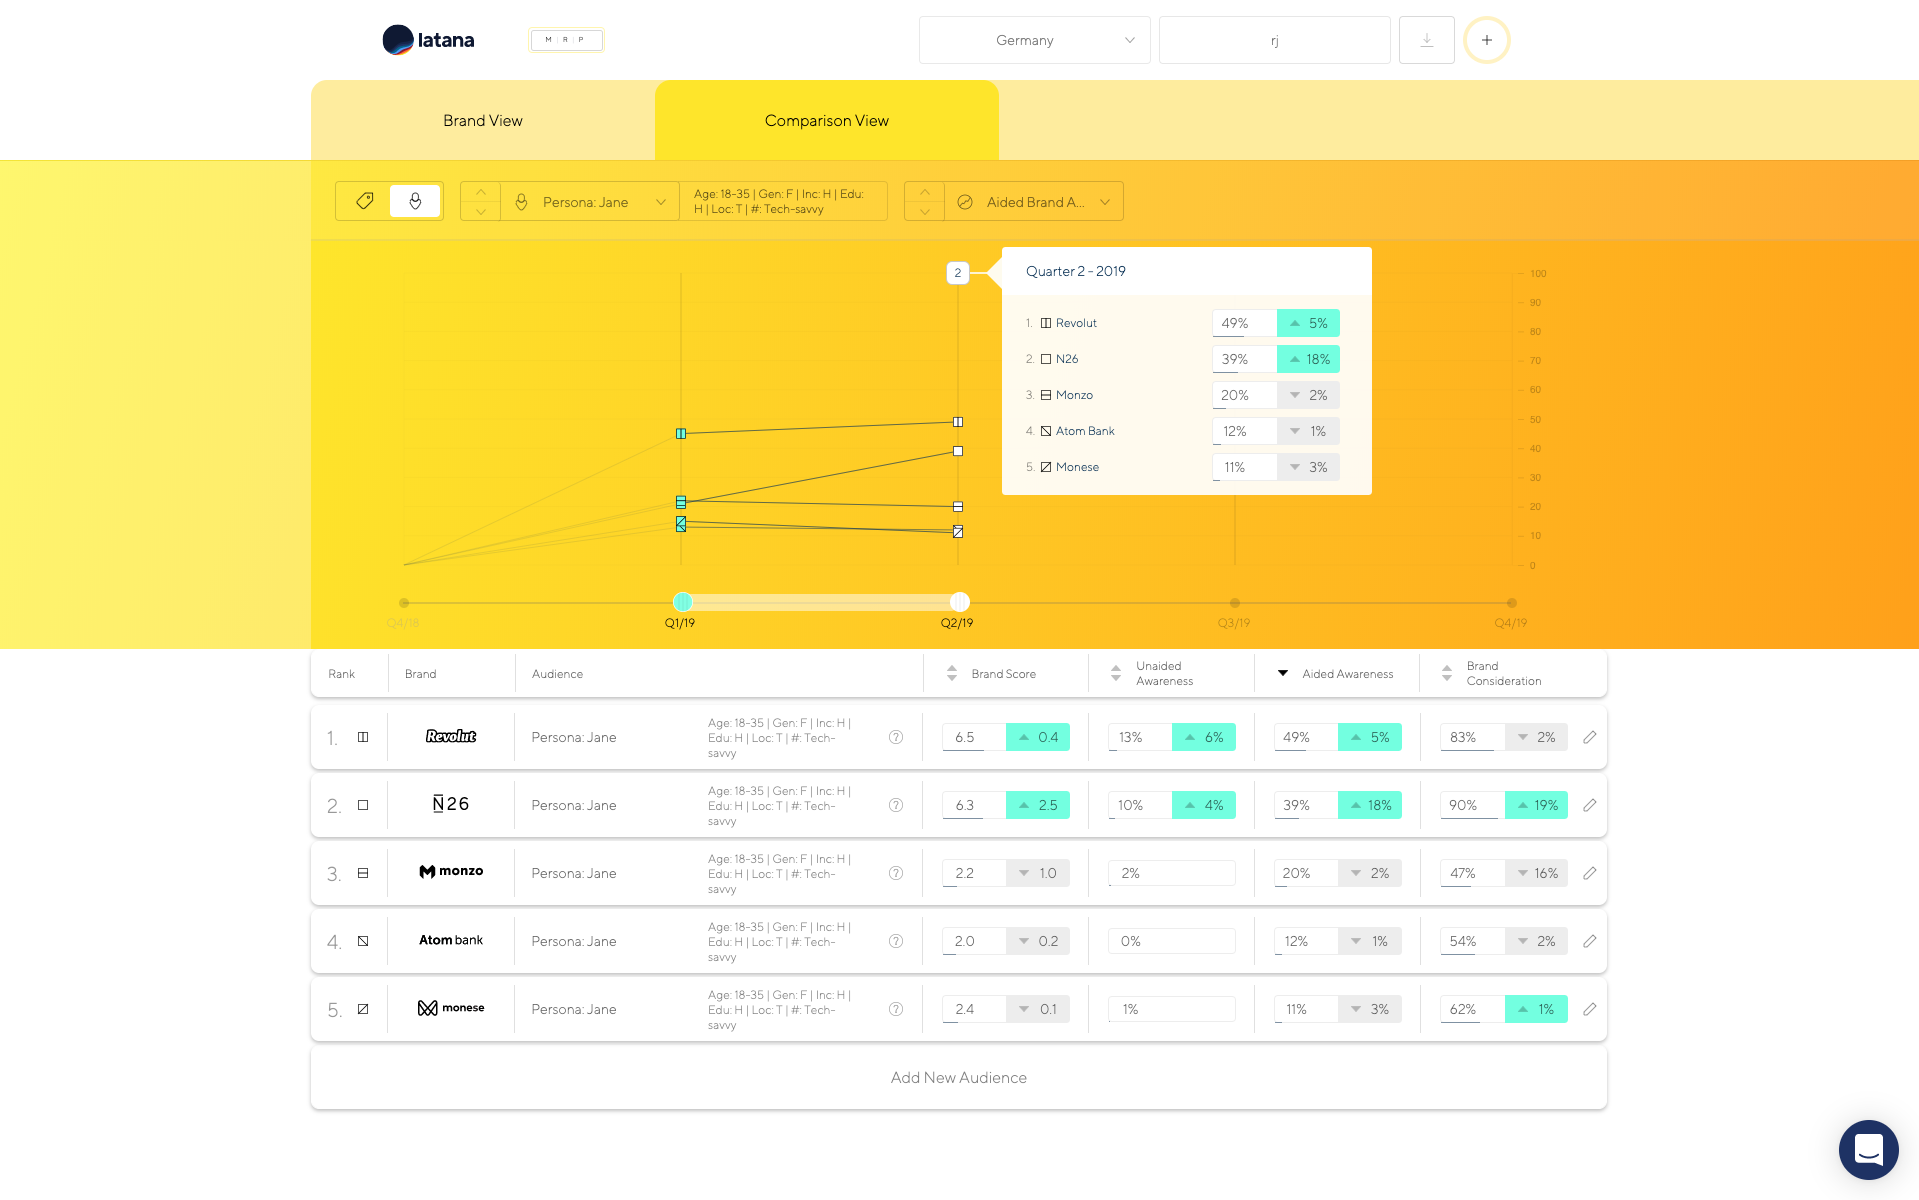Switch to brand tag mode icon
1919x1200 pixels.
tap(365, 201)
